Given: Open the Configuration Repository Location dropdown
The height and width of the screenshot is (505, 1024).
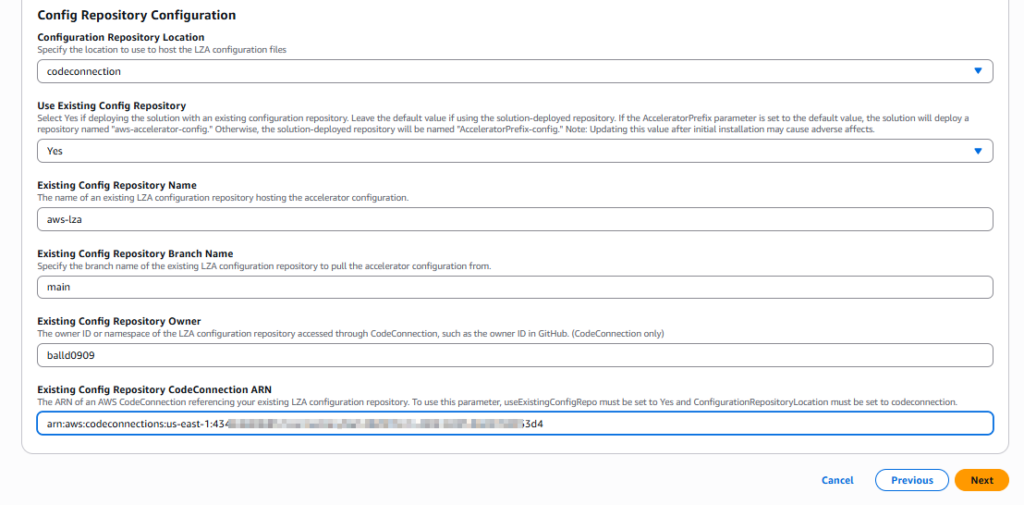Looking at the screenshot, I should click(x=500, y=71).
